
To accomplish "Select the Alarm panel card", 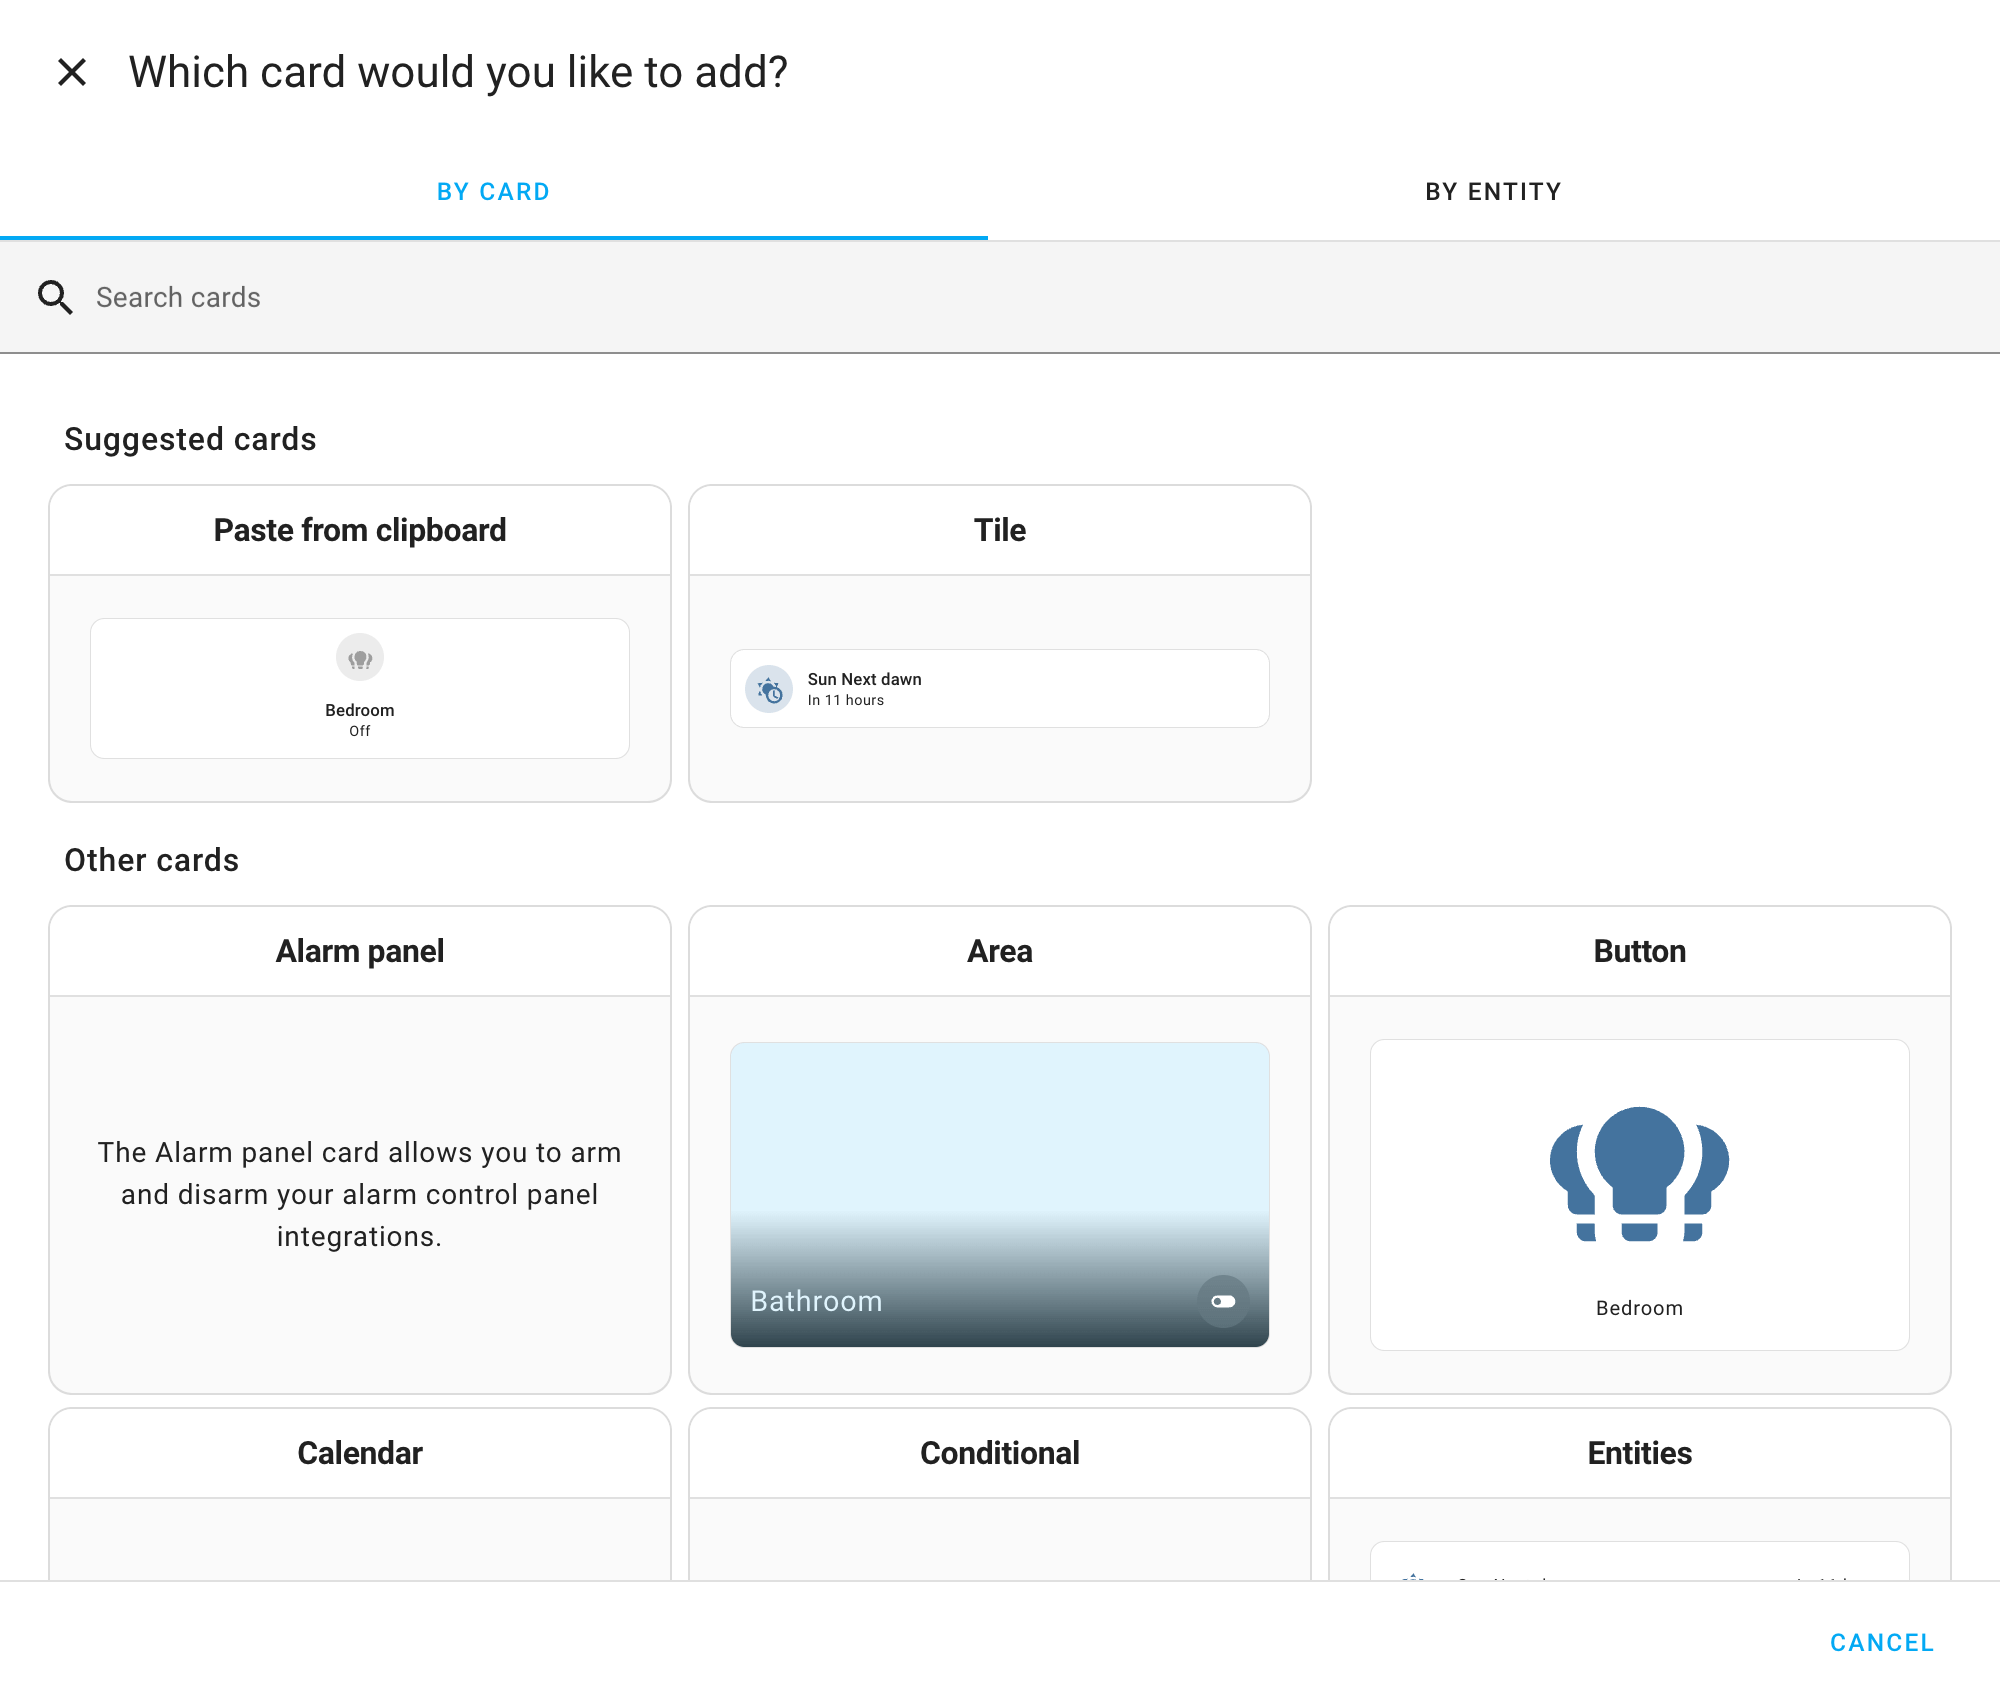I will coord(360,950).
